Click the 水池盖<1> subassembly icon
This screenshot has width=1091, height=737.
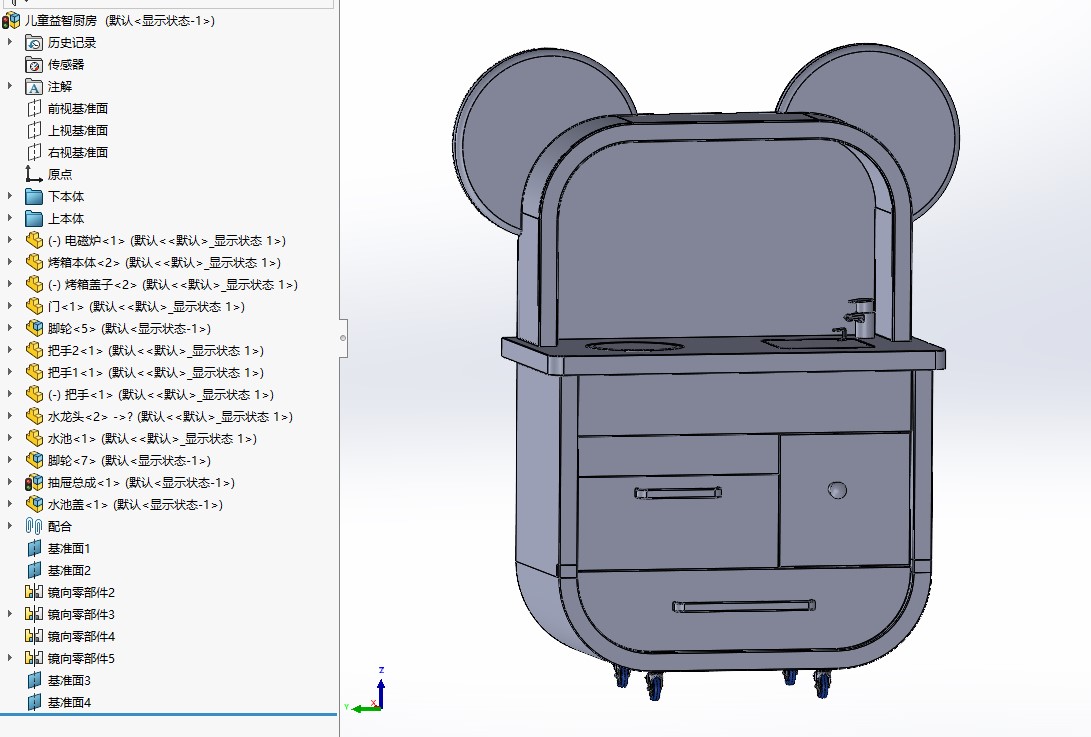[34, 505]
